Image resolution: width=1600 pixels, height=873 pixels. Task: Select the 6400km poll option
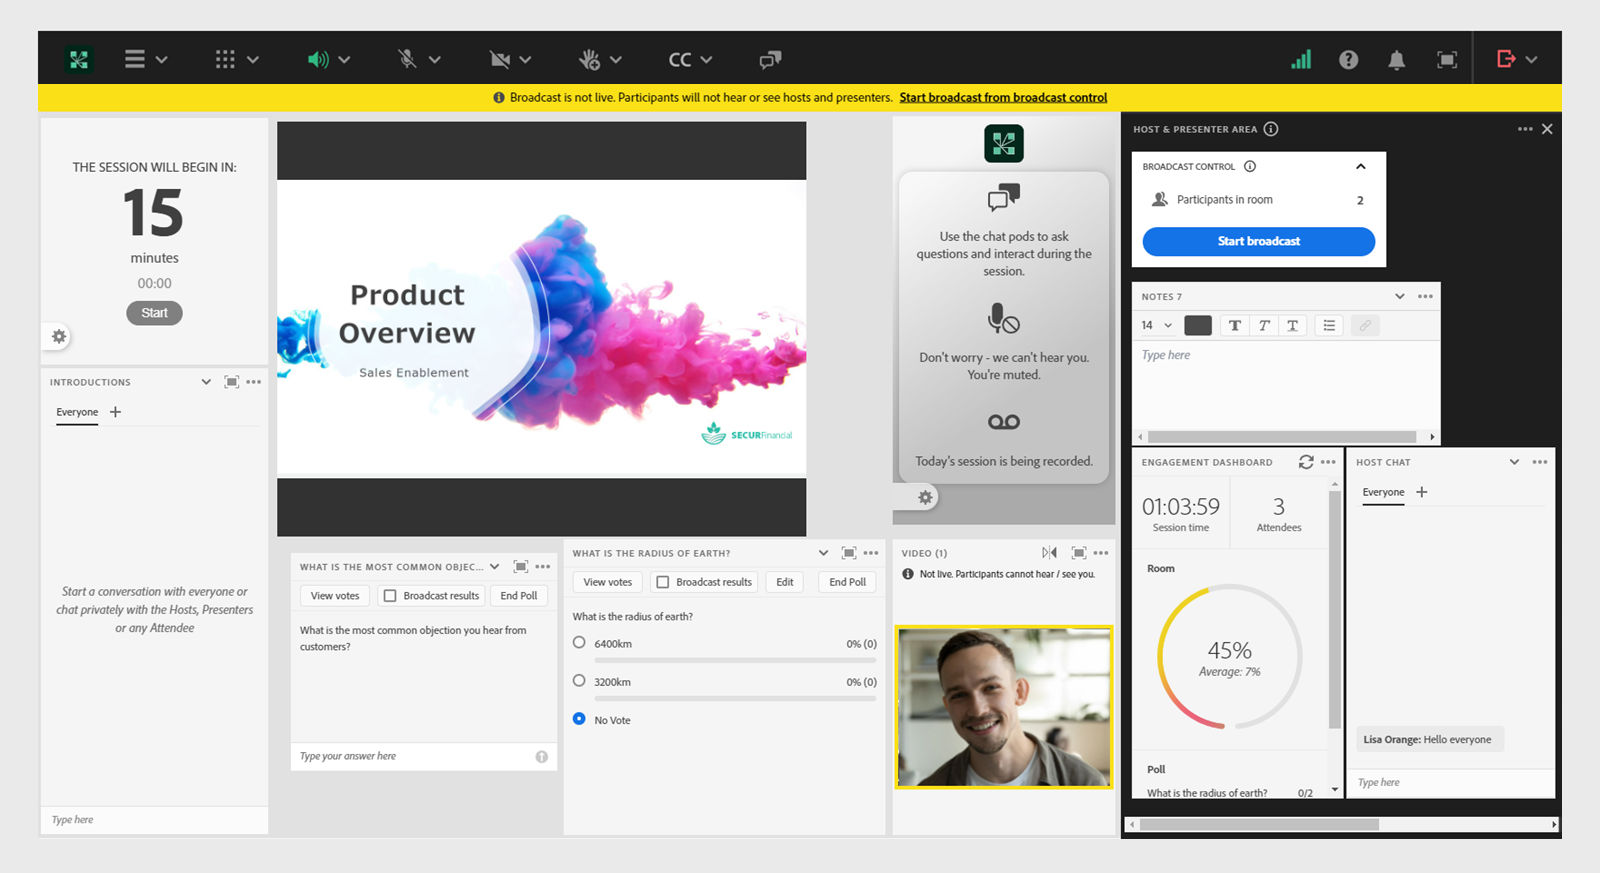pos(579,643)
